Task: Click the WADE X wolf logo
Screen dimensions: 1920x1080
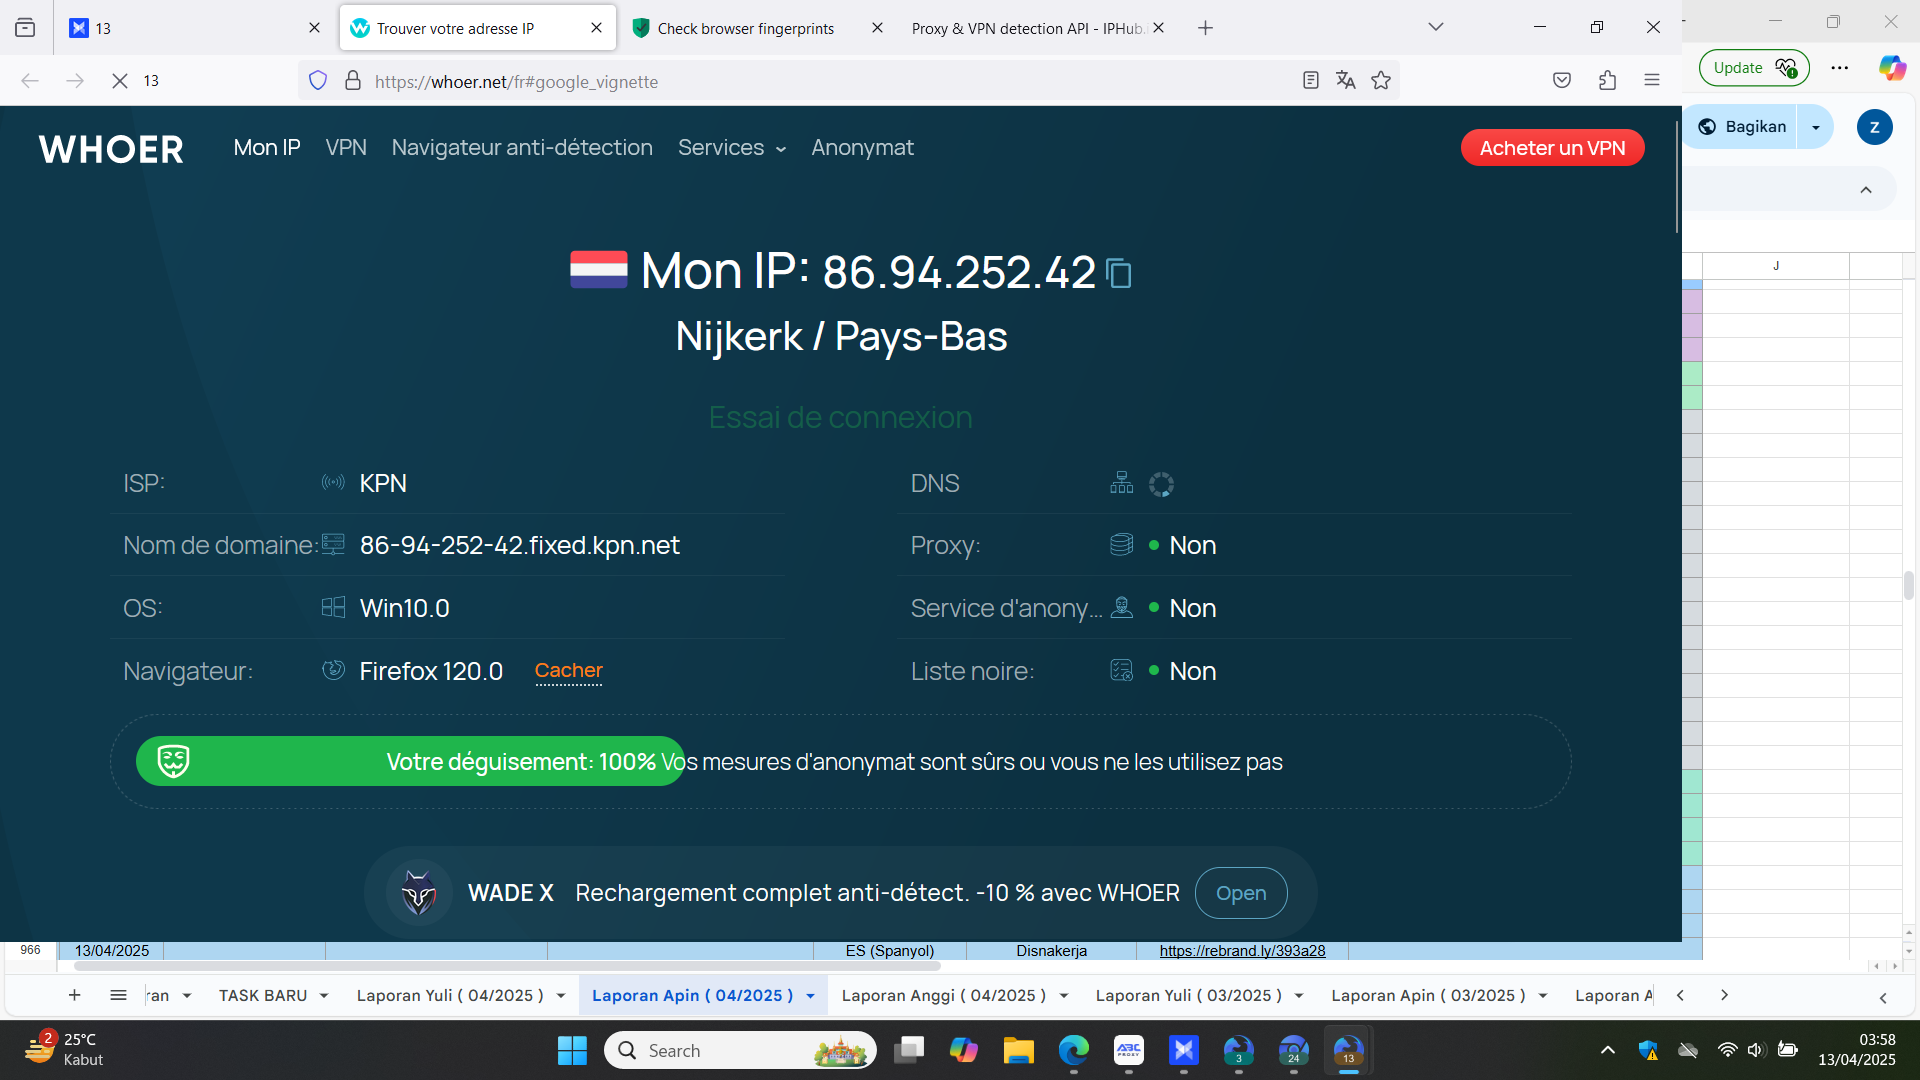Action: [x=419, y=893]
